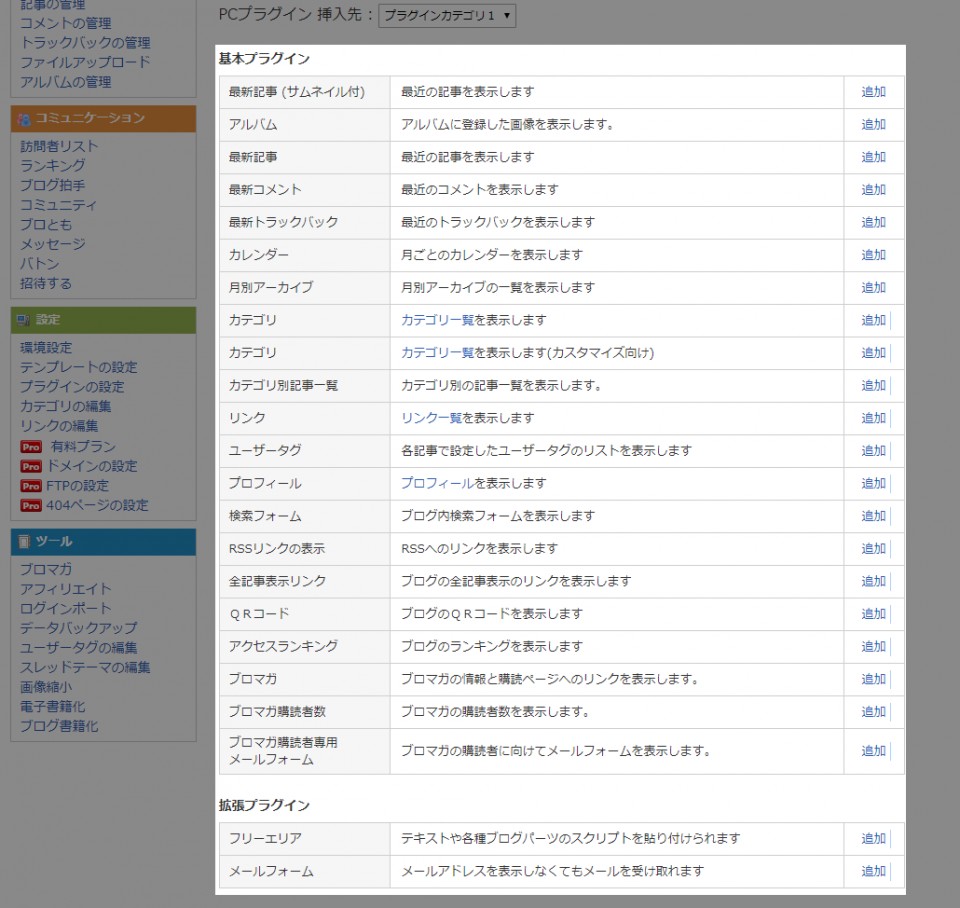Click the Pro badge beside 404ページの設定
This screenshot has height=908, width=960.
pos(31,505)
